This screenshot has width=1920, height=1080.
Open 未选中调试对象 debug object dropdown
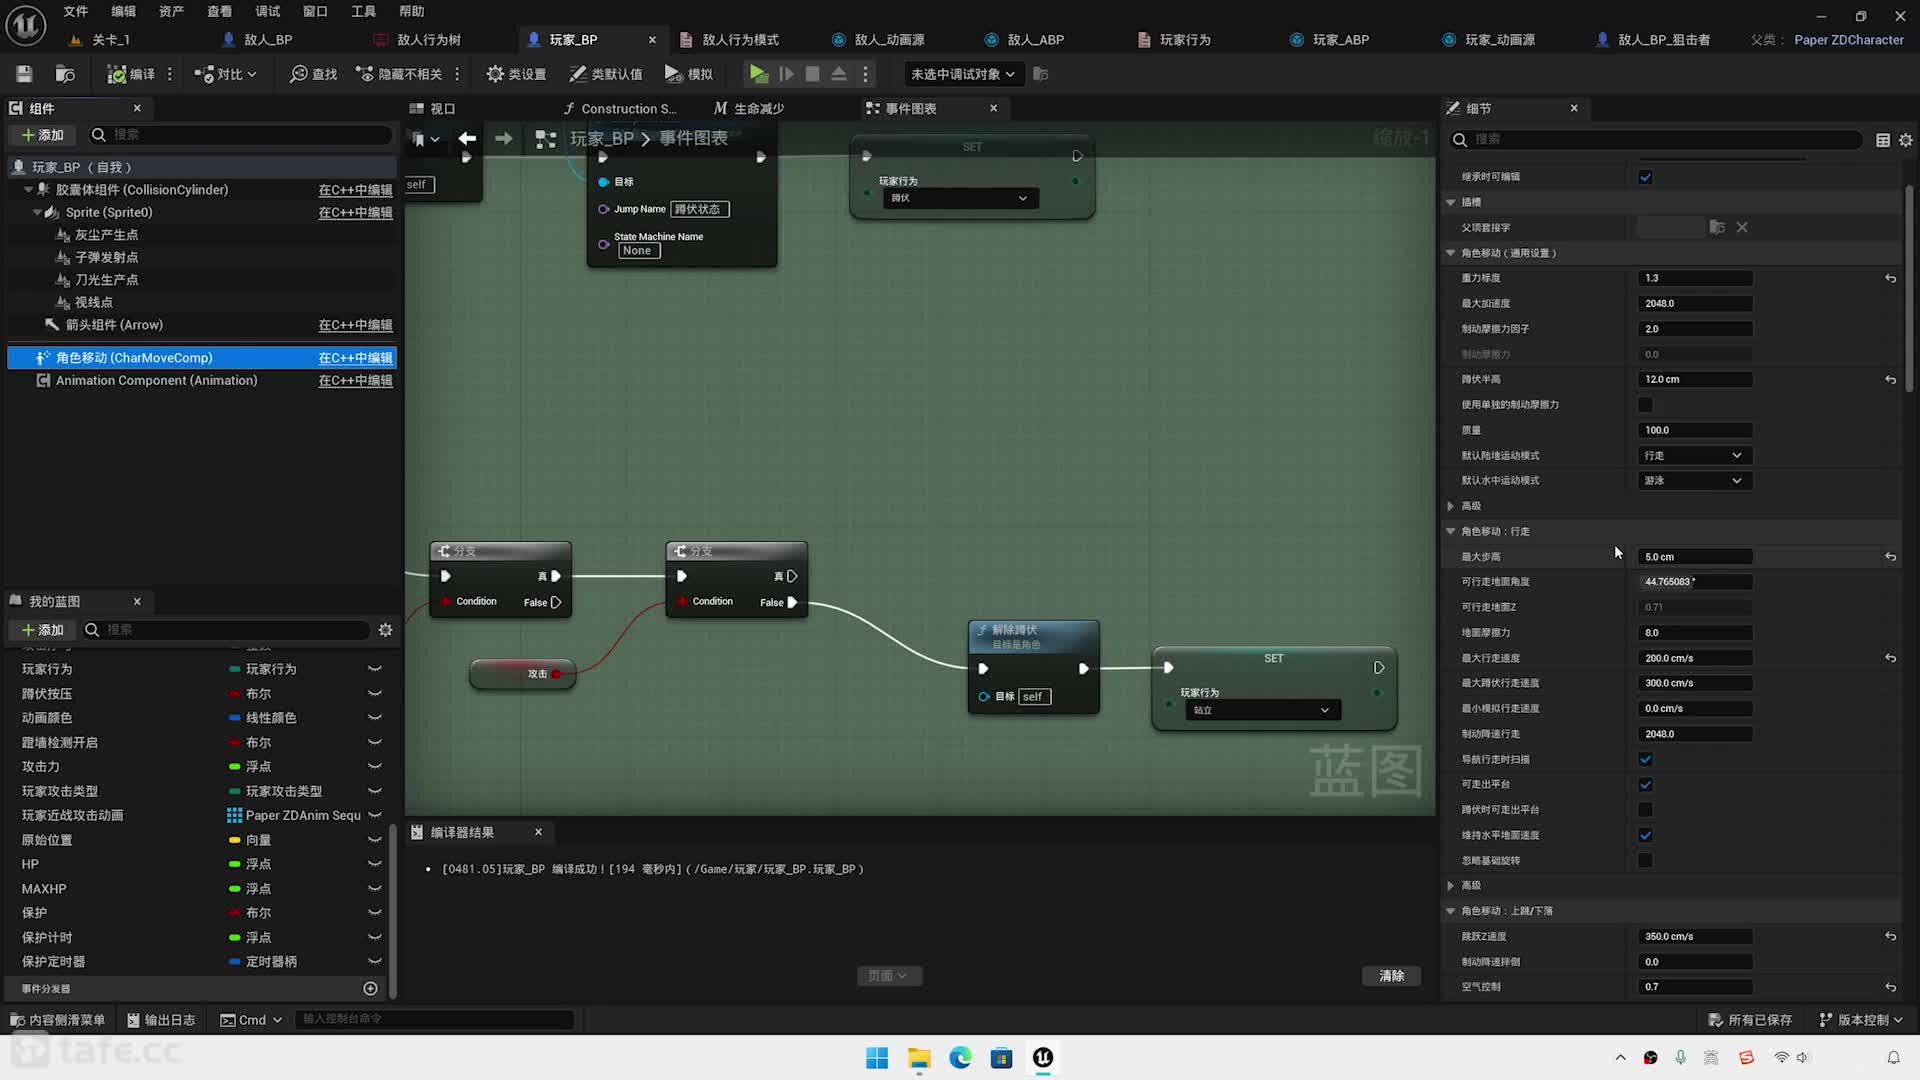pos(963,74)
